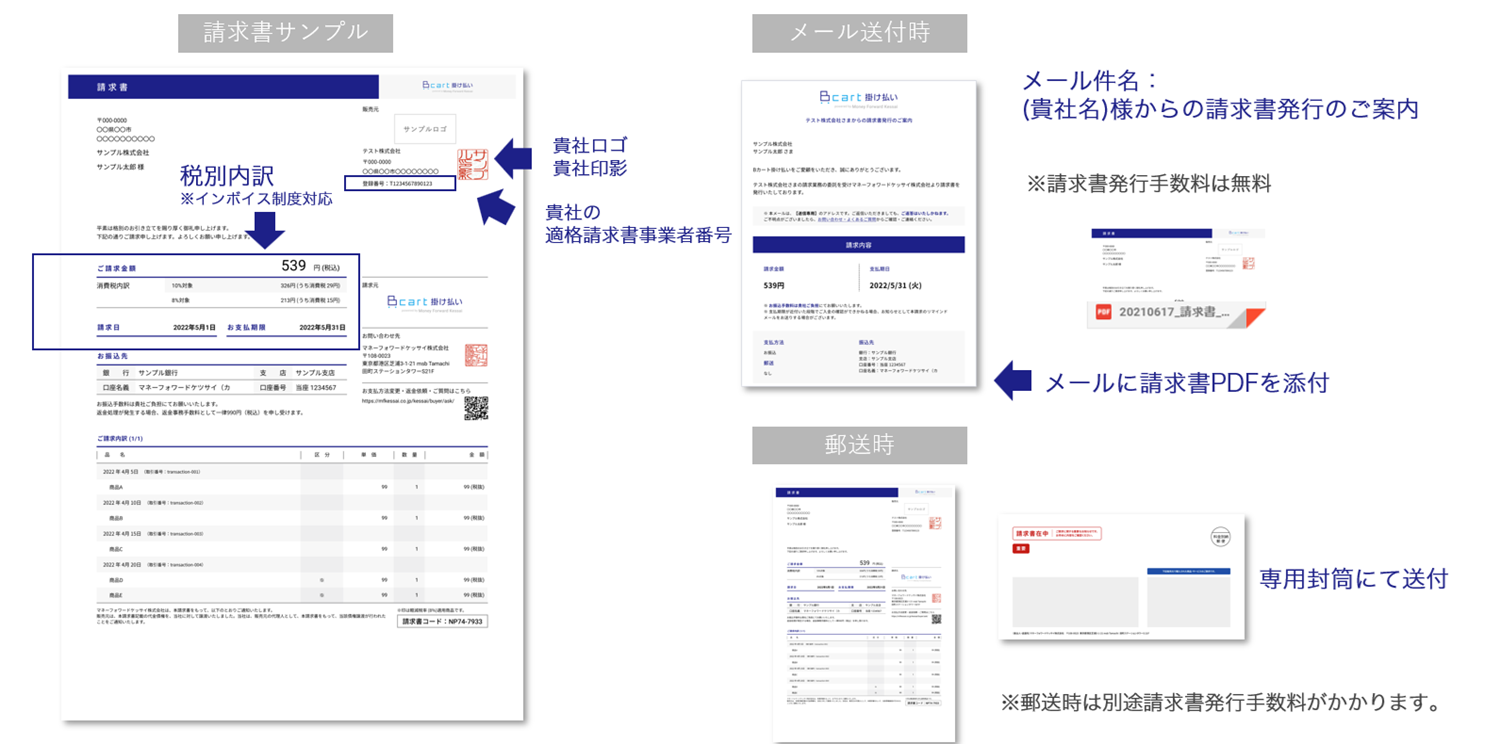The image size is (1500, 744).
Task: Click the 貴社印影 label
Action: tap(590, 168)
